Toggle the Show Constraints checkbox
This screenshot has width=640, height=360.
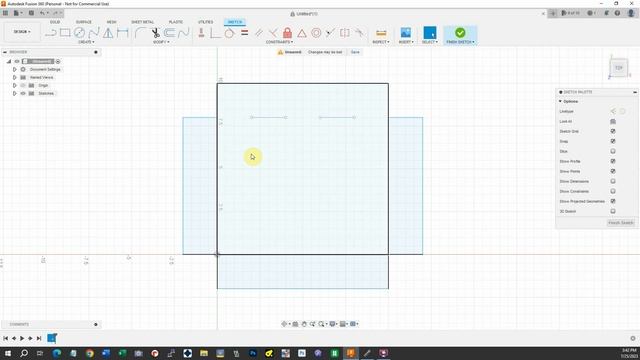[x=613, y=191]
